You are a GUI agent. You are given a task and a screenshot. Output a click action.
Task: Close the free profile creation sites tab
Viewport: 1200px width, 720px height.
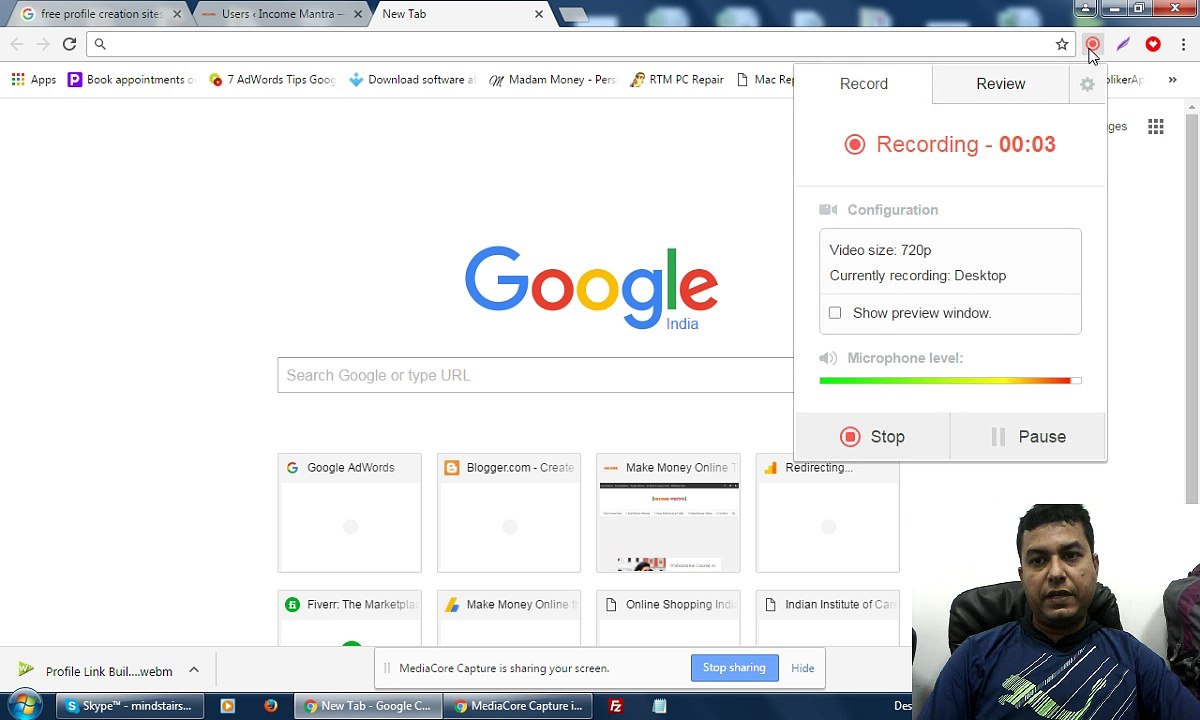[x=177, y=14]
